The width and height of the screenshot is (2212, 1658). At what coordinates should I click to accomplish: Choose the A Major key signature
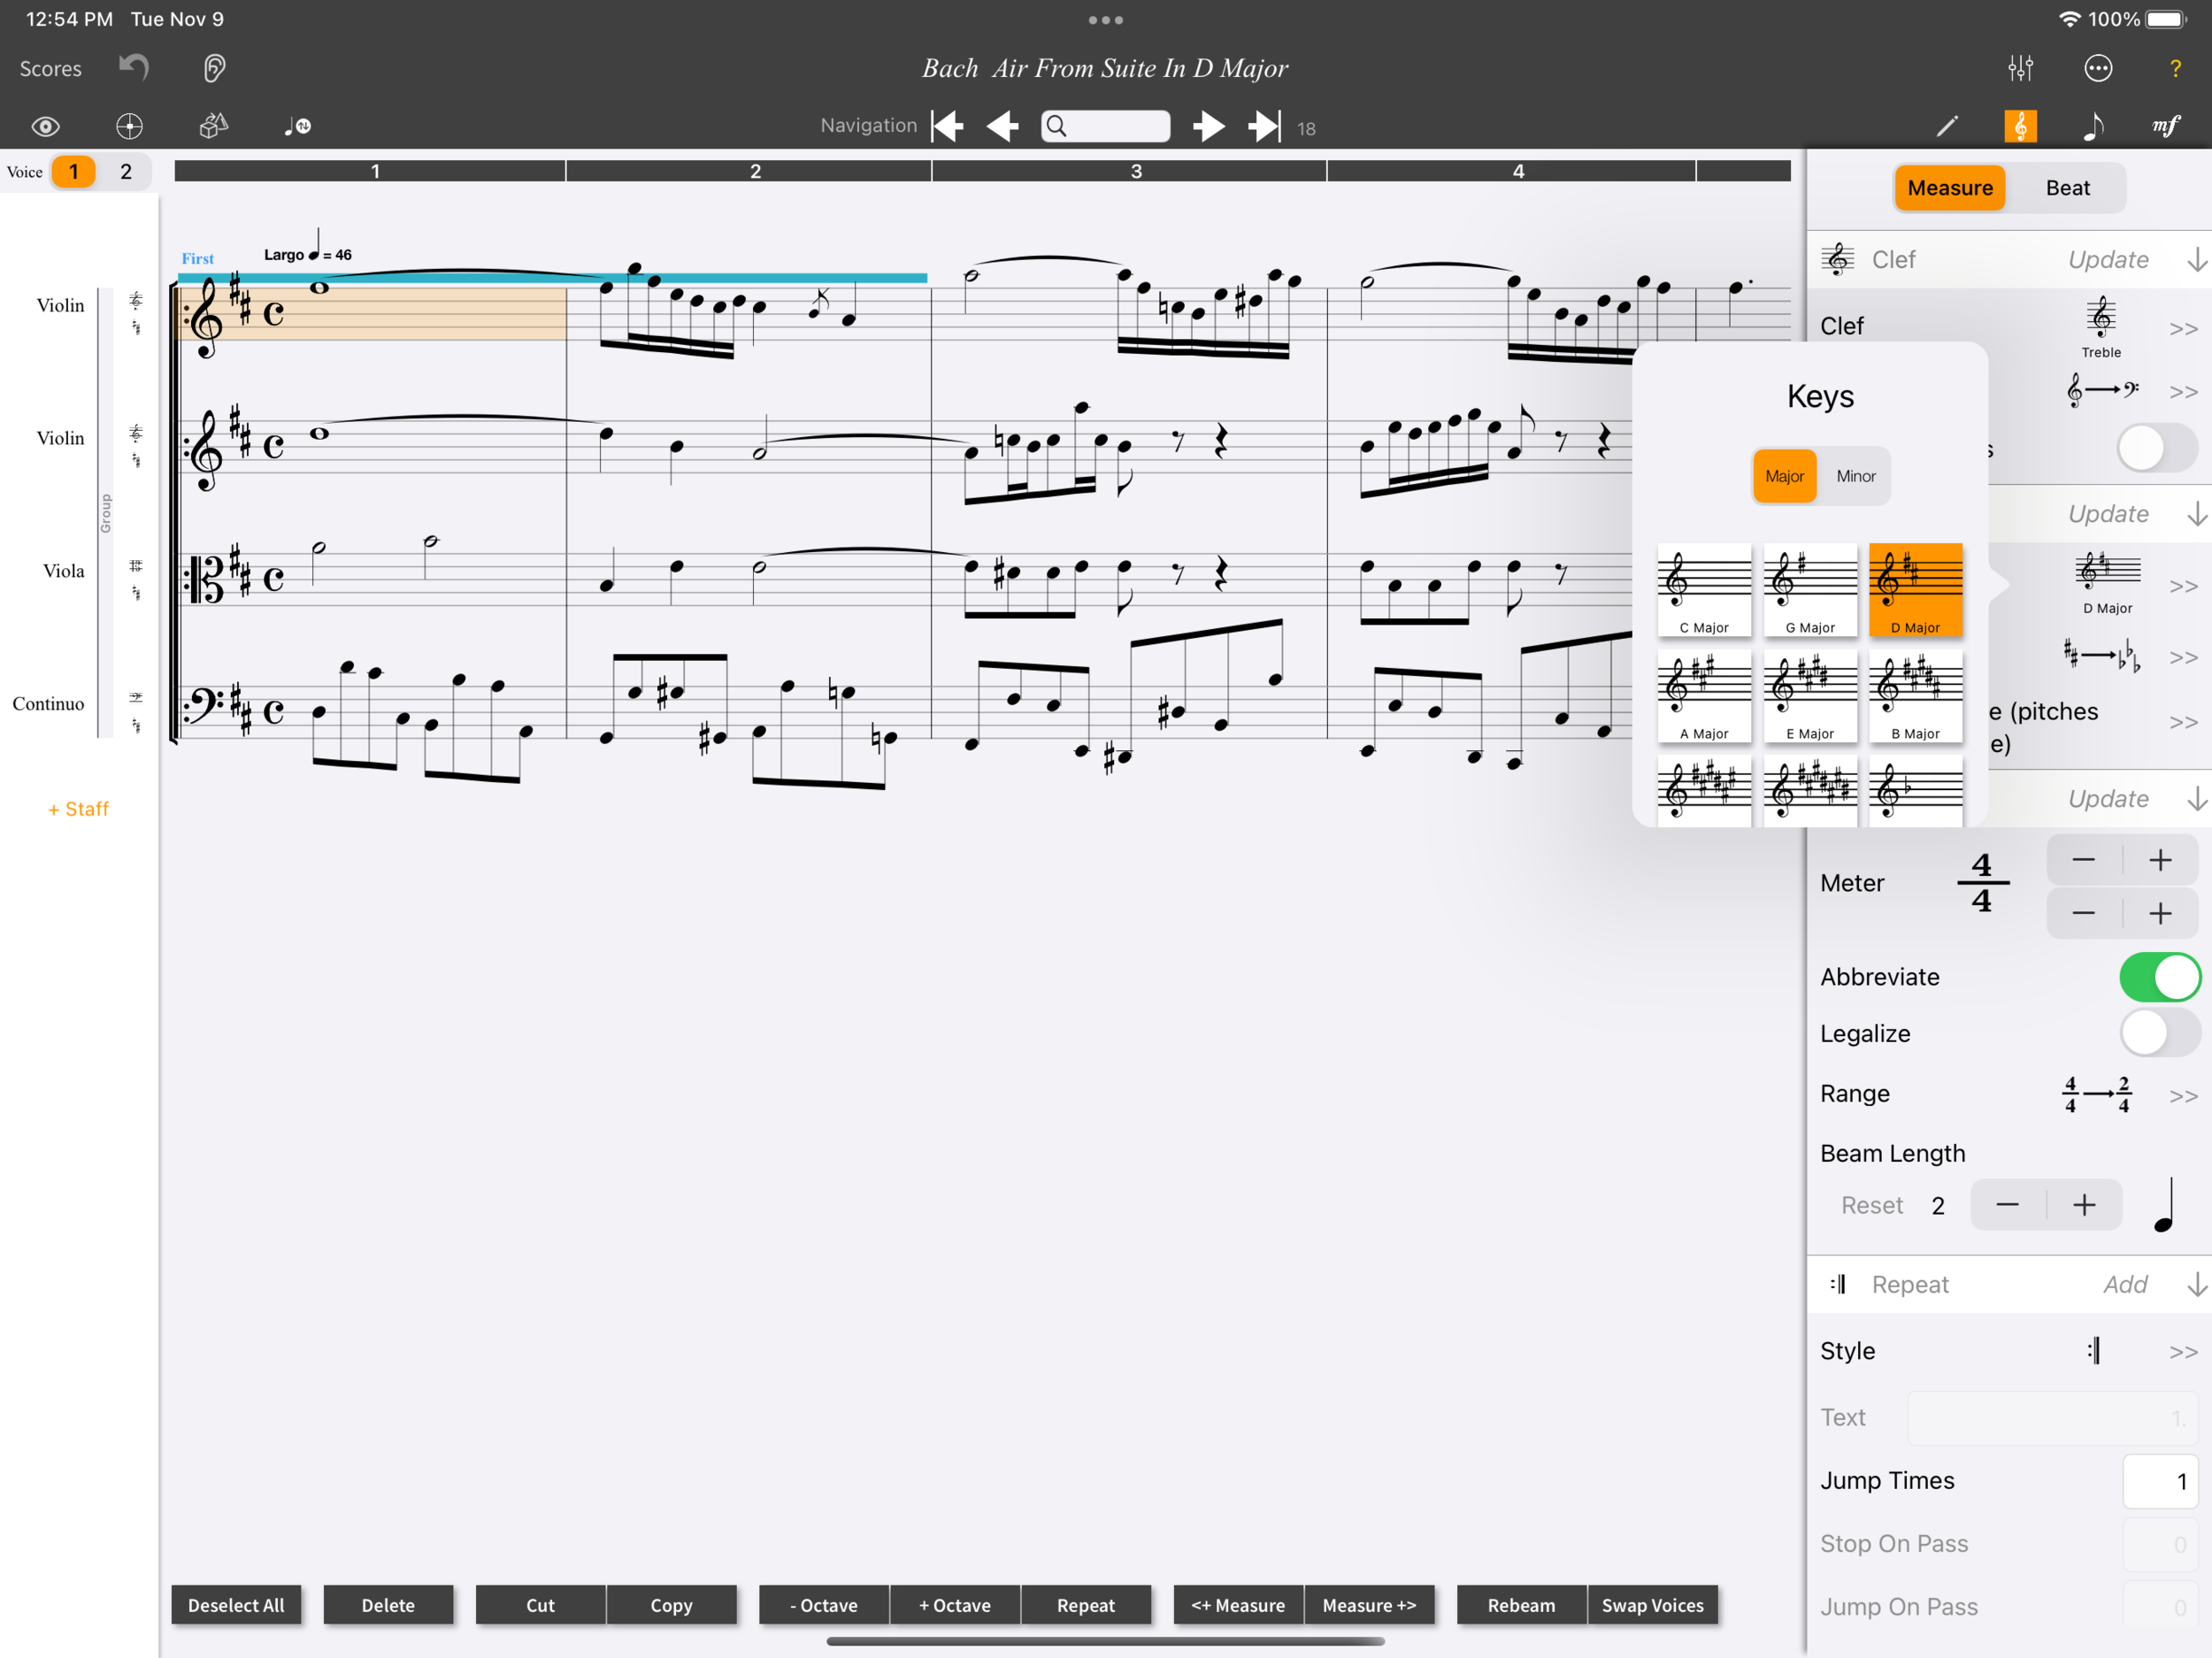click(x=1704, y=696)
